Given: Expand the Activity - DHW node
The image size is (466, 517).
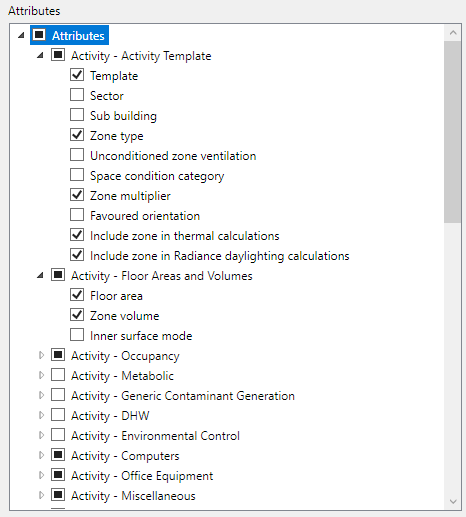Looking at the screenshot, I should coord(41,415).
